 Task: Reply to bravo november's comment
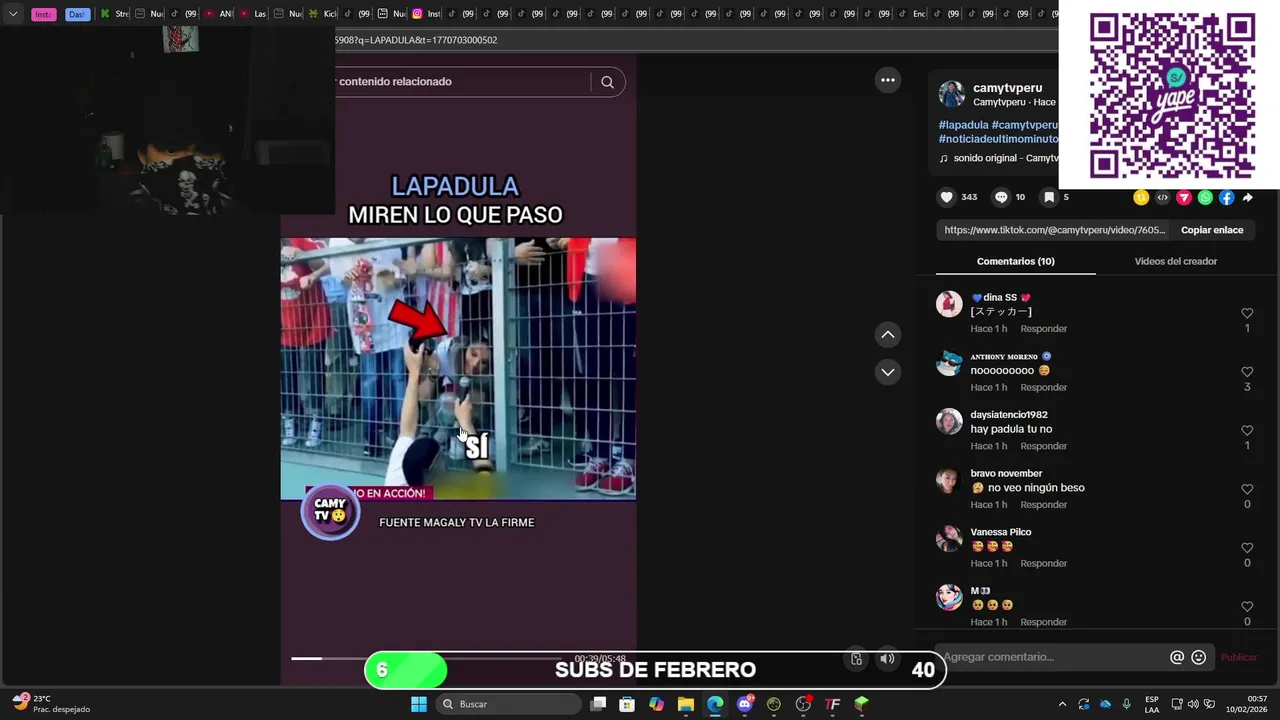(1043, 505)
